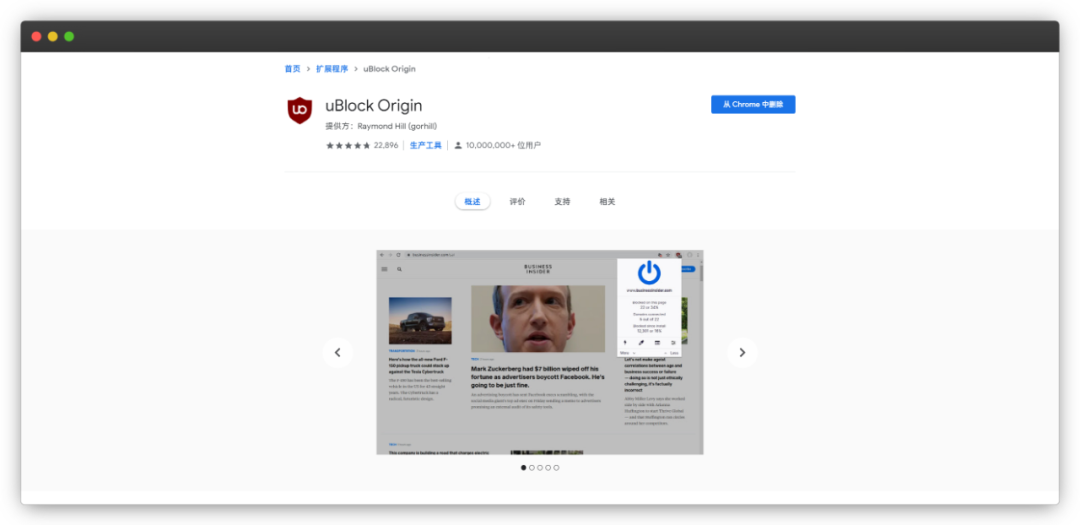Click the 从 Chrome 中删除 button
Viewport: 1080px width, 525px height.
[753, 105]
